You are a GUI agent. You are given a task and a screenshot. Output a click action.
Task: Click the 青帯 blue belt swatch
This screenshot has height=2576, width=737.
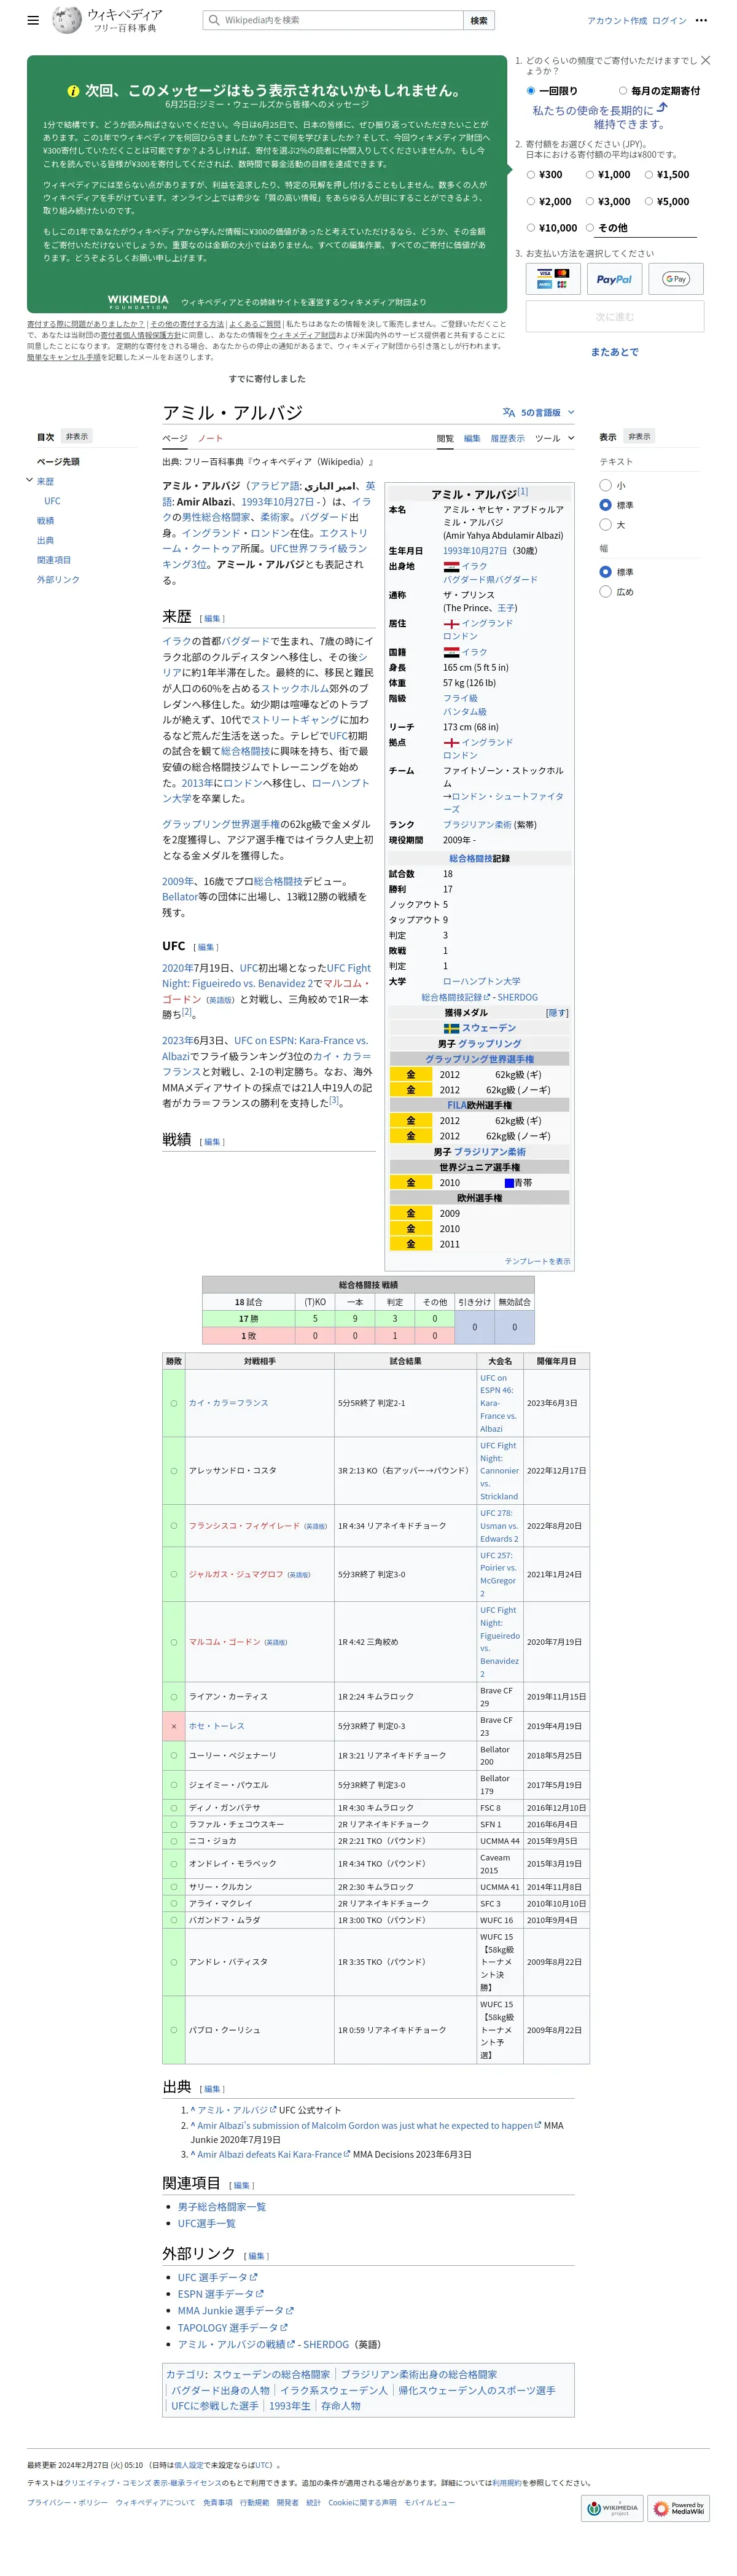click(508, 1183)
